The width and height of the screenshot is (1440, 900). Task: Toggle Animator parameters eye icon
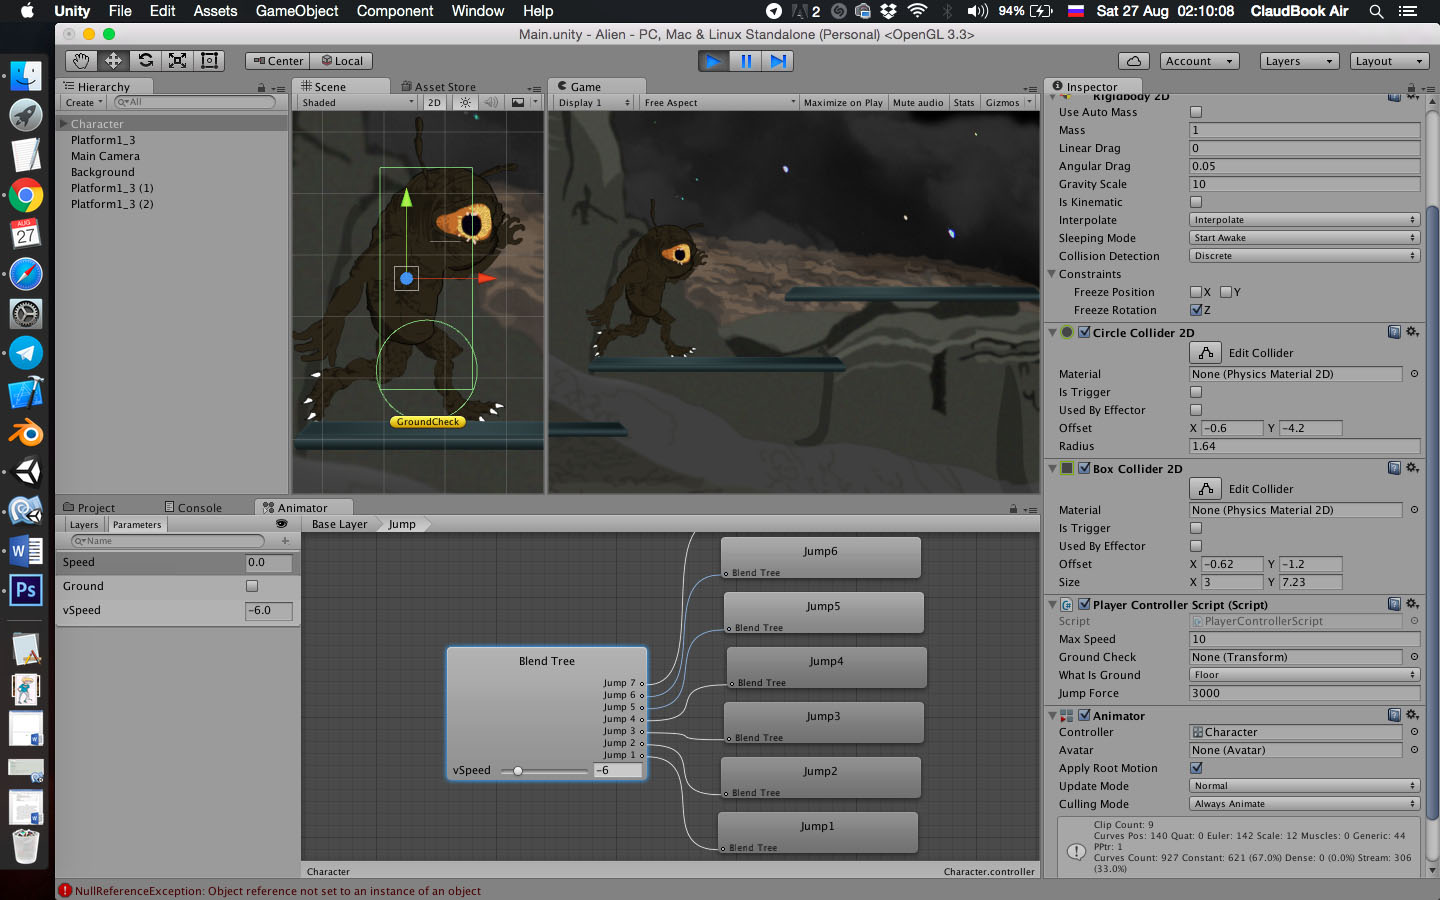pos(282,524)
